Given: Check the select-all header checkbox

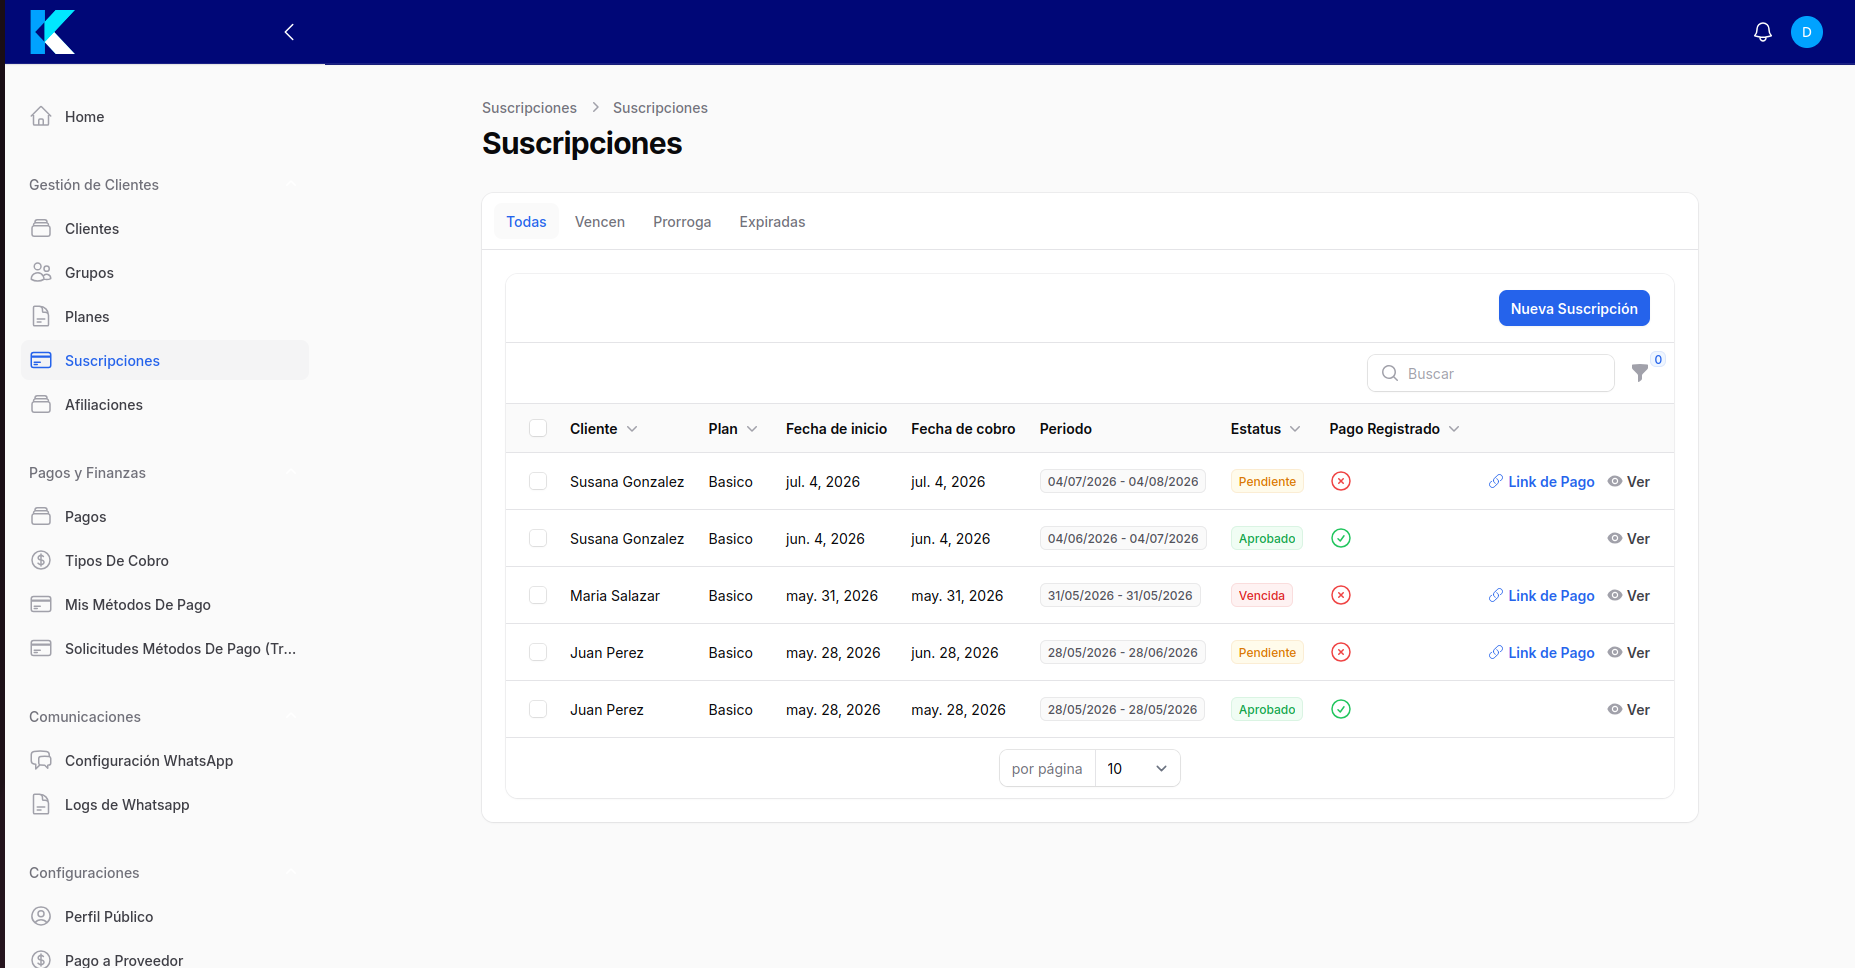Looking at the screenshot, I should [x=538, y=428].
